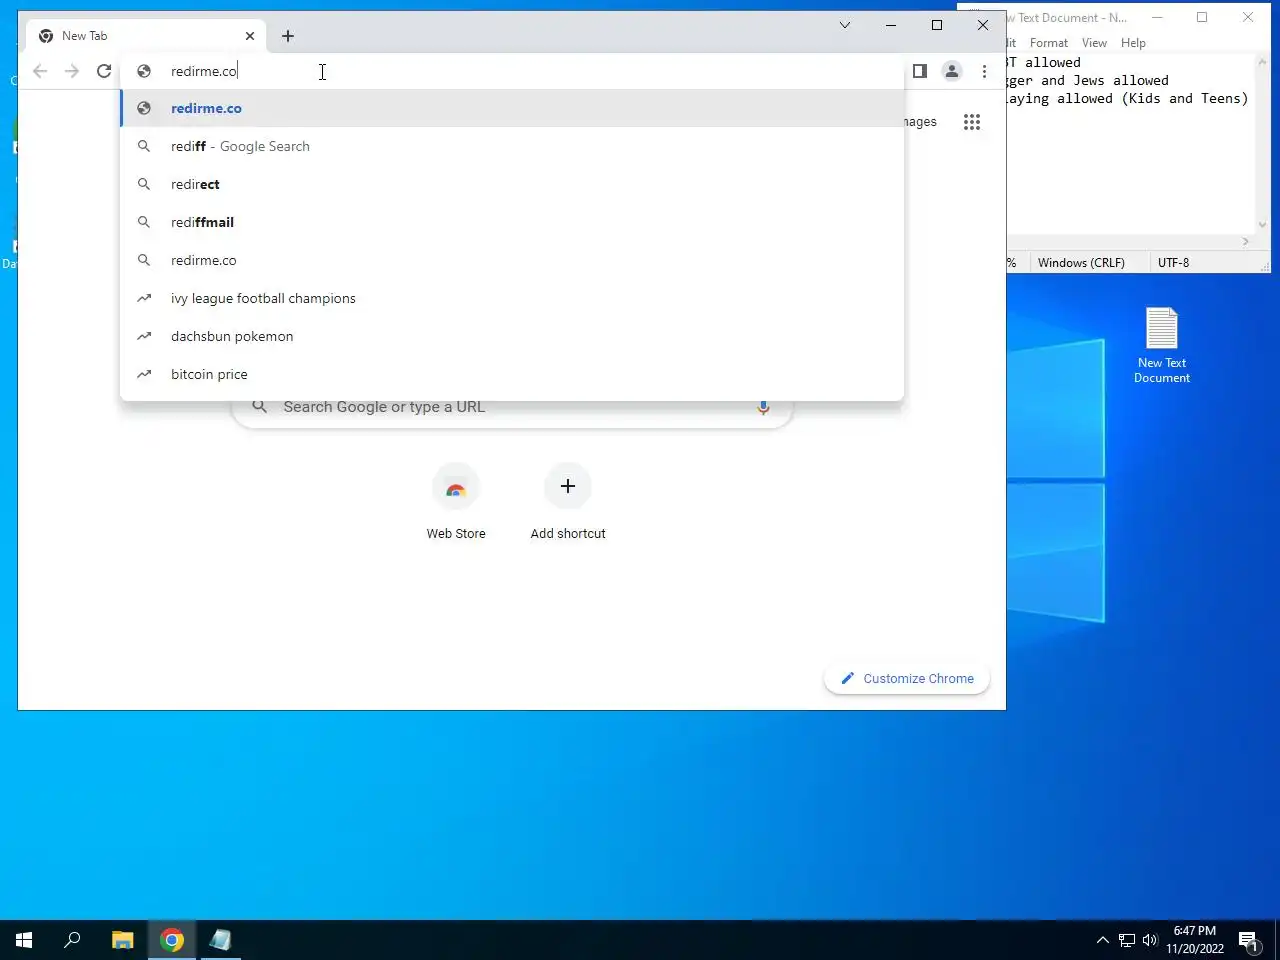
Task: Select trending dachsbun pokemon suggestion
Action: coord(512,336)
